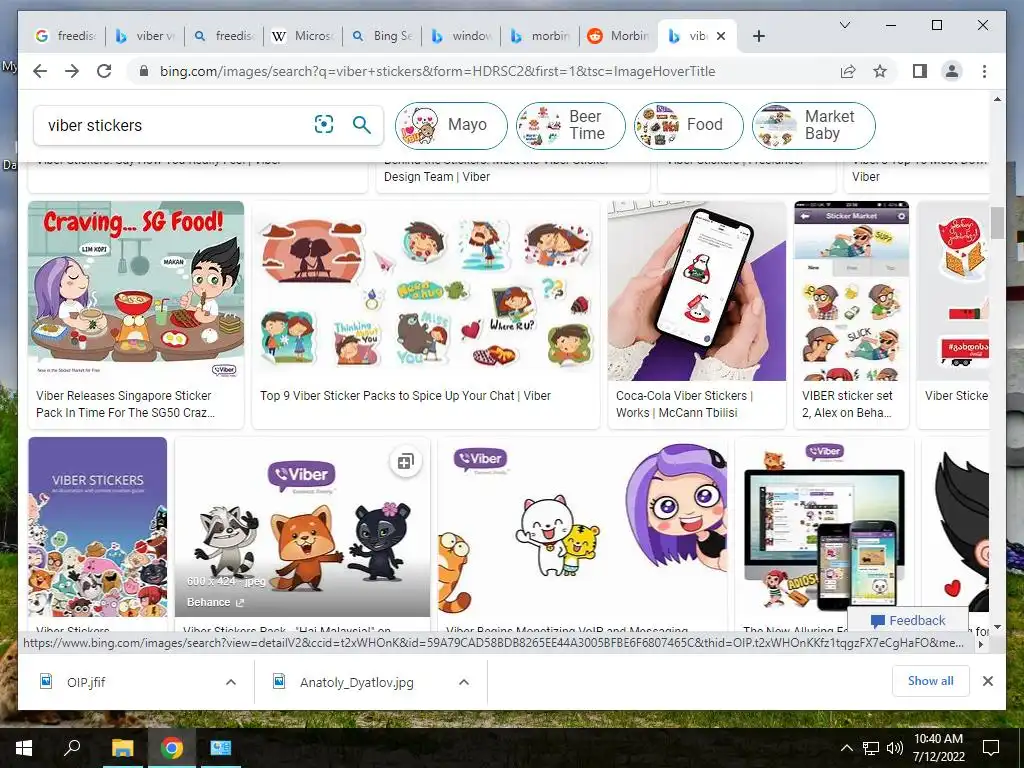Open the Anatoly_Dyatlov.jpg downloaded file

356,682
